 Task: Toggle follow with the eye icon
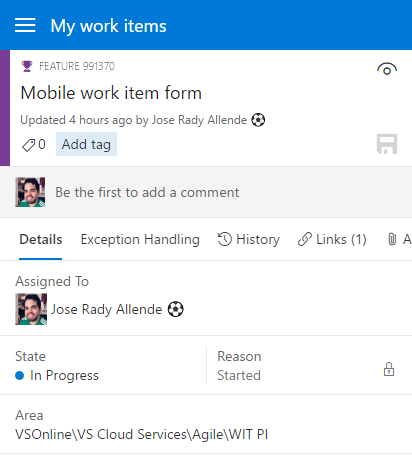[387, 69]
